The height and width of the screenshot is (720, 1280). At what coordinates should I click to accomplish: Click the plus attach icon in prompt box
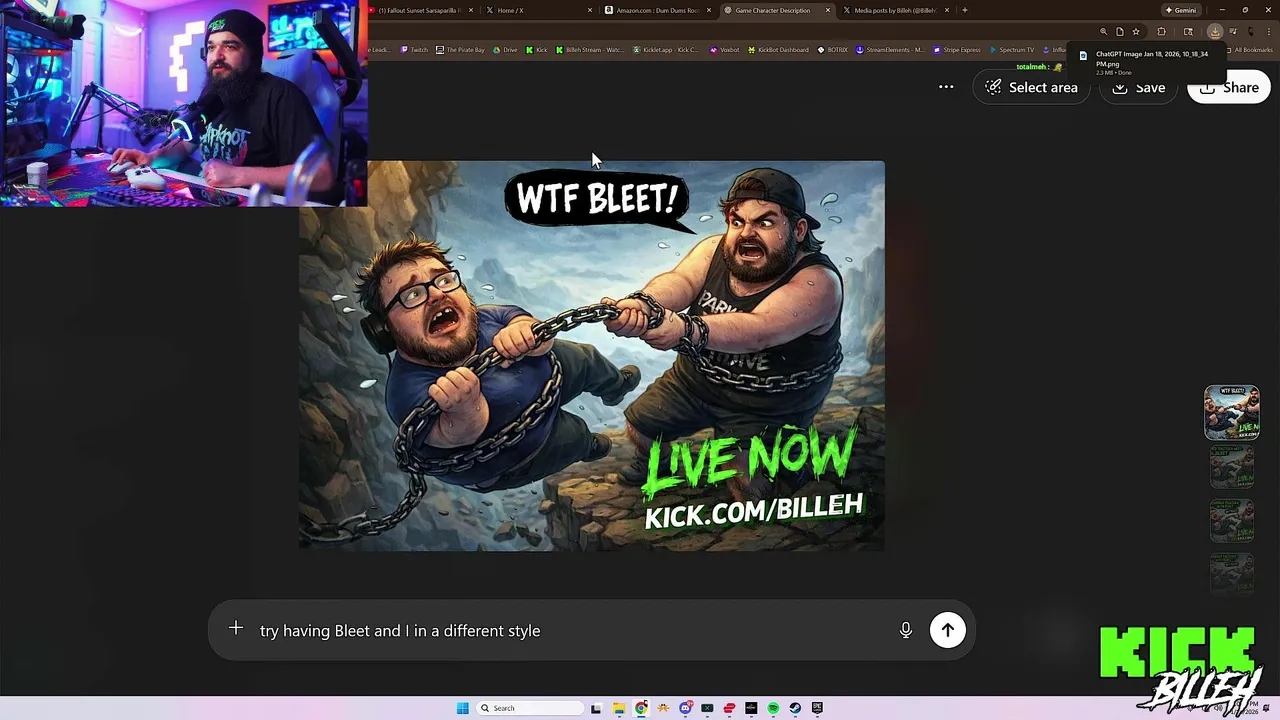tap(236, 629)
